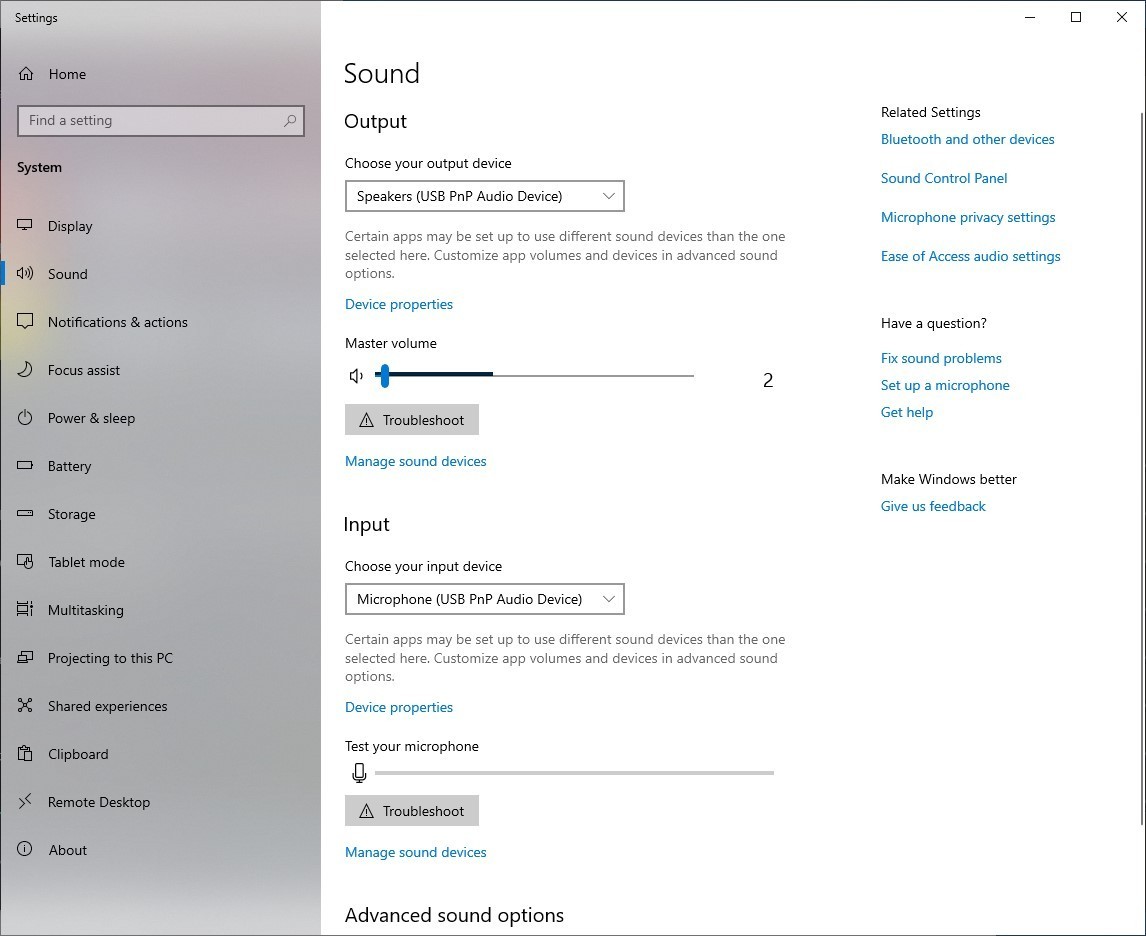The width and height of the screenshot is (1146, 936).
Task: Click the Focus assist moon icon
Action: (26, 370)
